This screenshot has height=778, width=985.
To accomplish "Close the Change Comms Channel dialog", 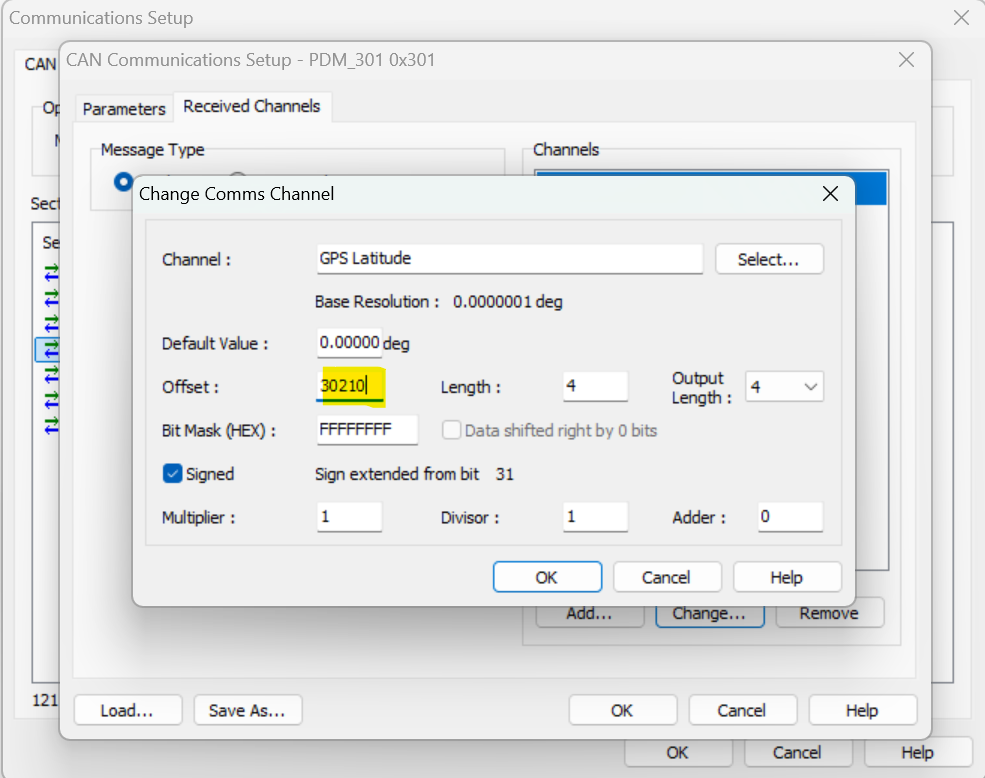I will pyautogui.click(x=829, y=194).
